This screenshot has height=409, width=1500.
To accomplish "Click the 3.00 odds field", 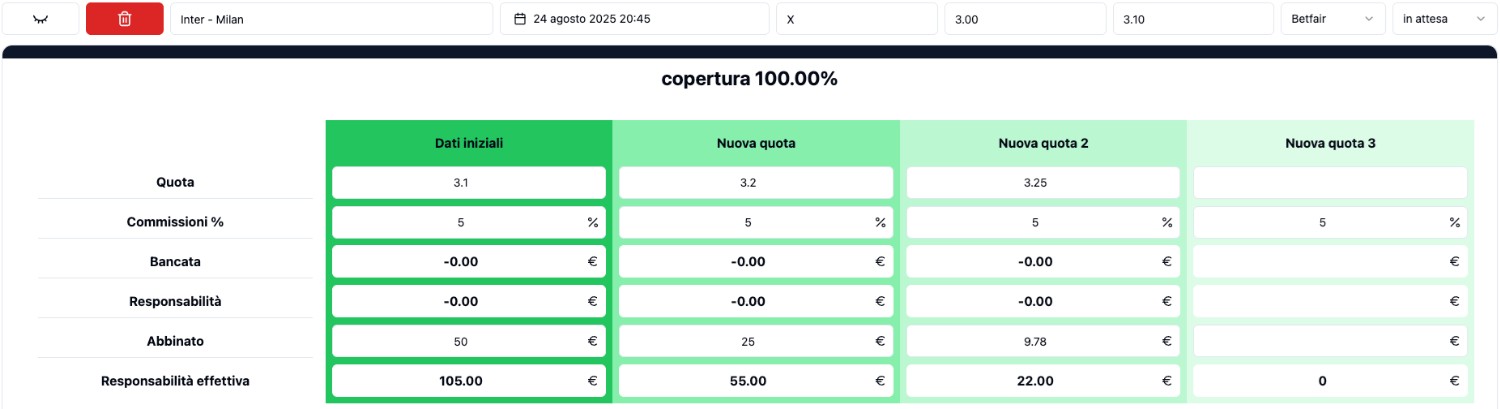I will (x=1025, y=19).
